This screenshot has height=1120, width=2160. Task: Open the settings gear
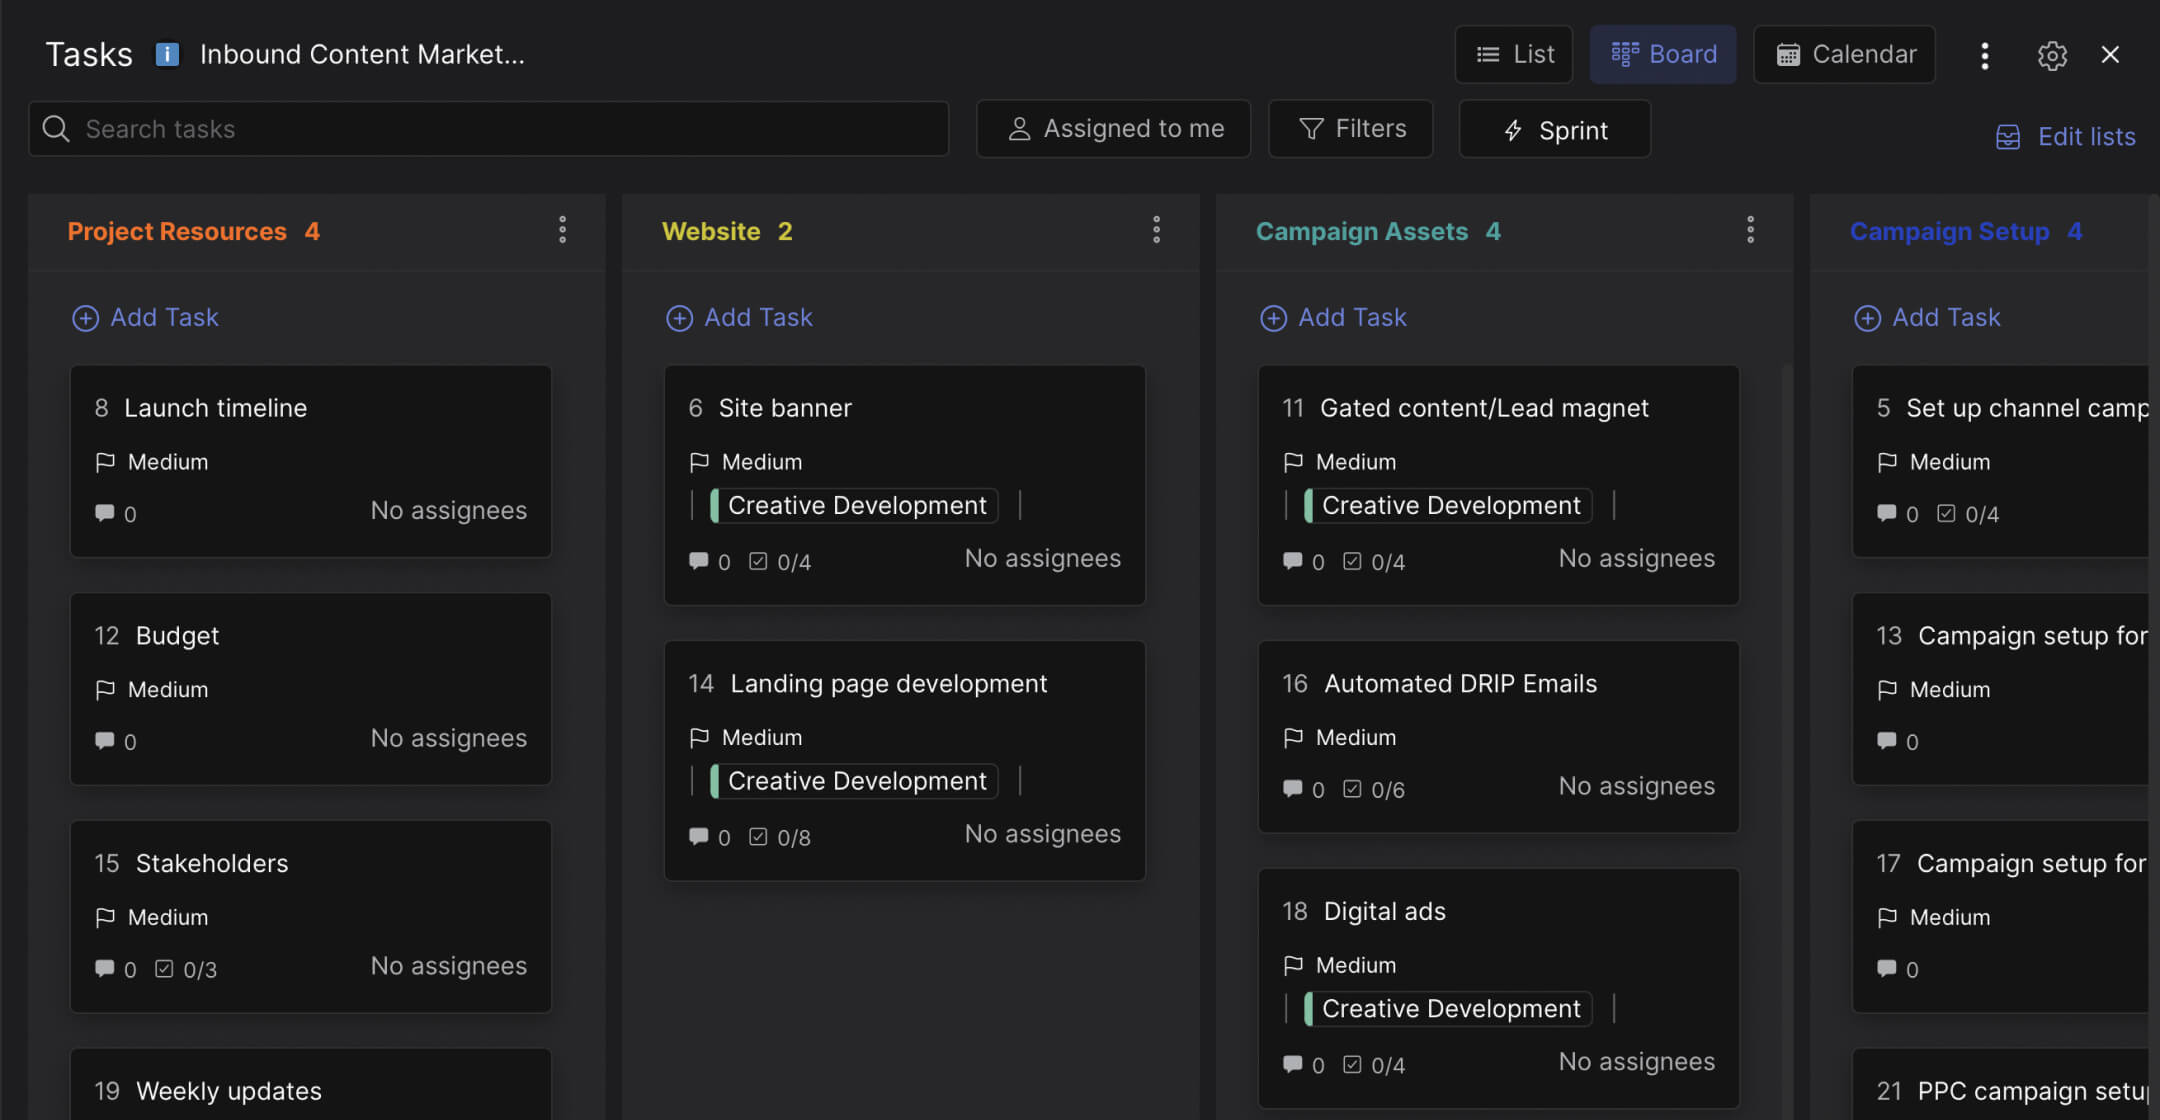tap(2053, 55)
